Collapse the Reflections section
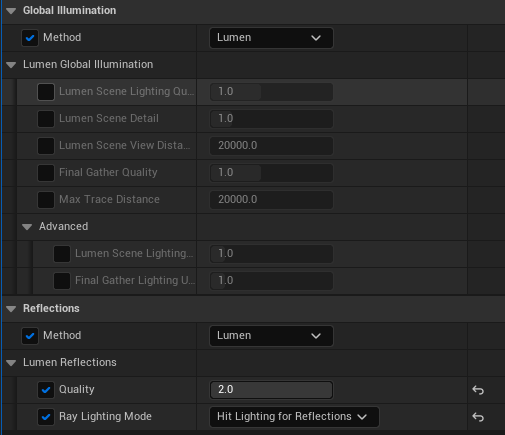This screenshot has height=435, width=505. click(x=11, y=309)
